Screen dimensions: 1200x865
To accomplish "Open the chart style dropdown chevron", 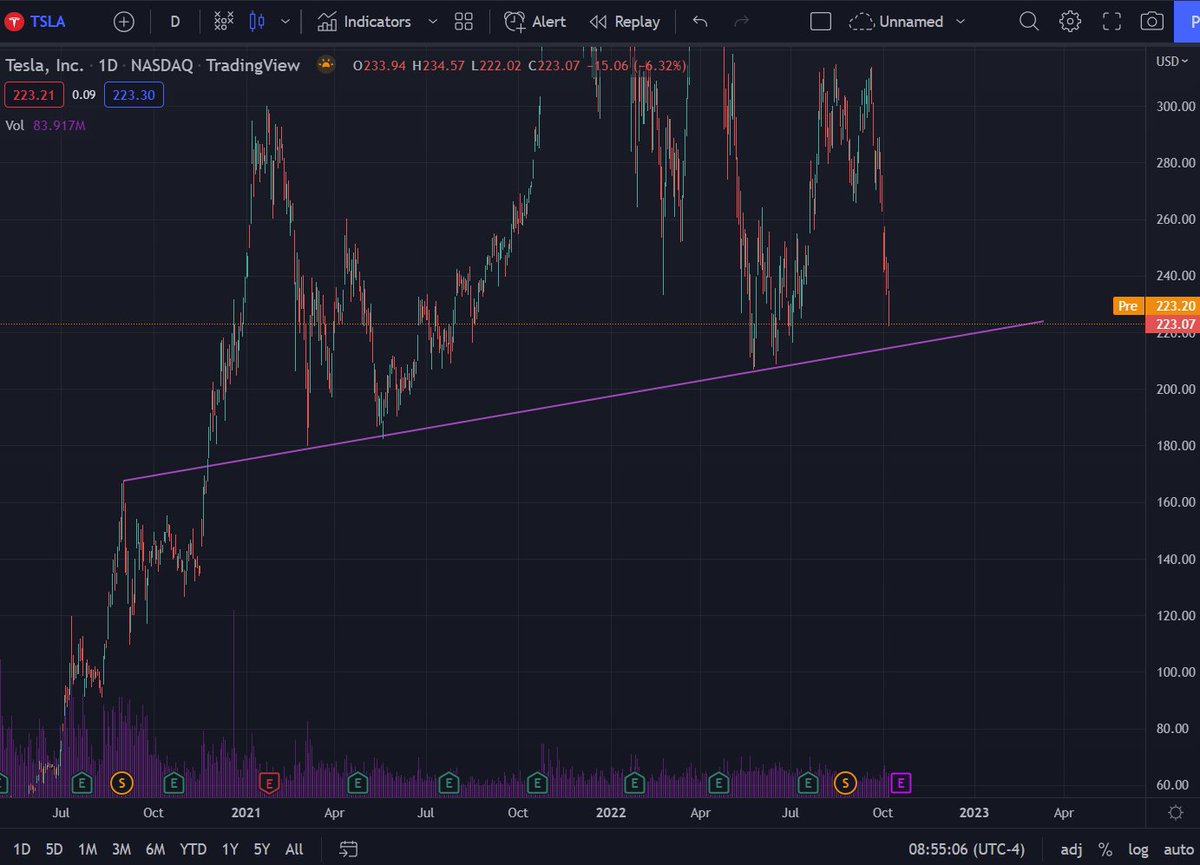I will (283, 21).
